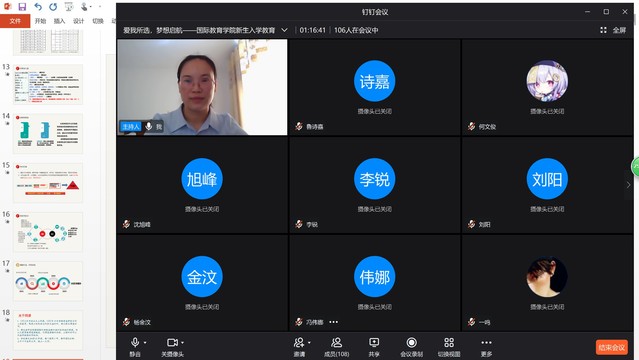
Task: Click the red End Meeting button
Action: [x=612, y=347]
